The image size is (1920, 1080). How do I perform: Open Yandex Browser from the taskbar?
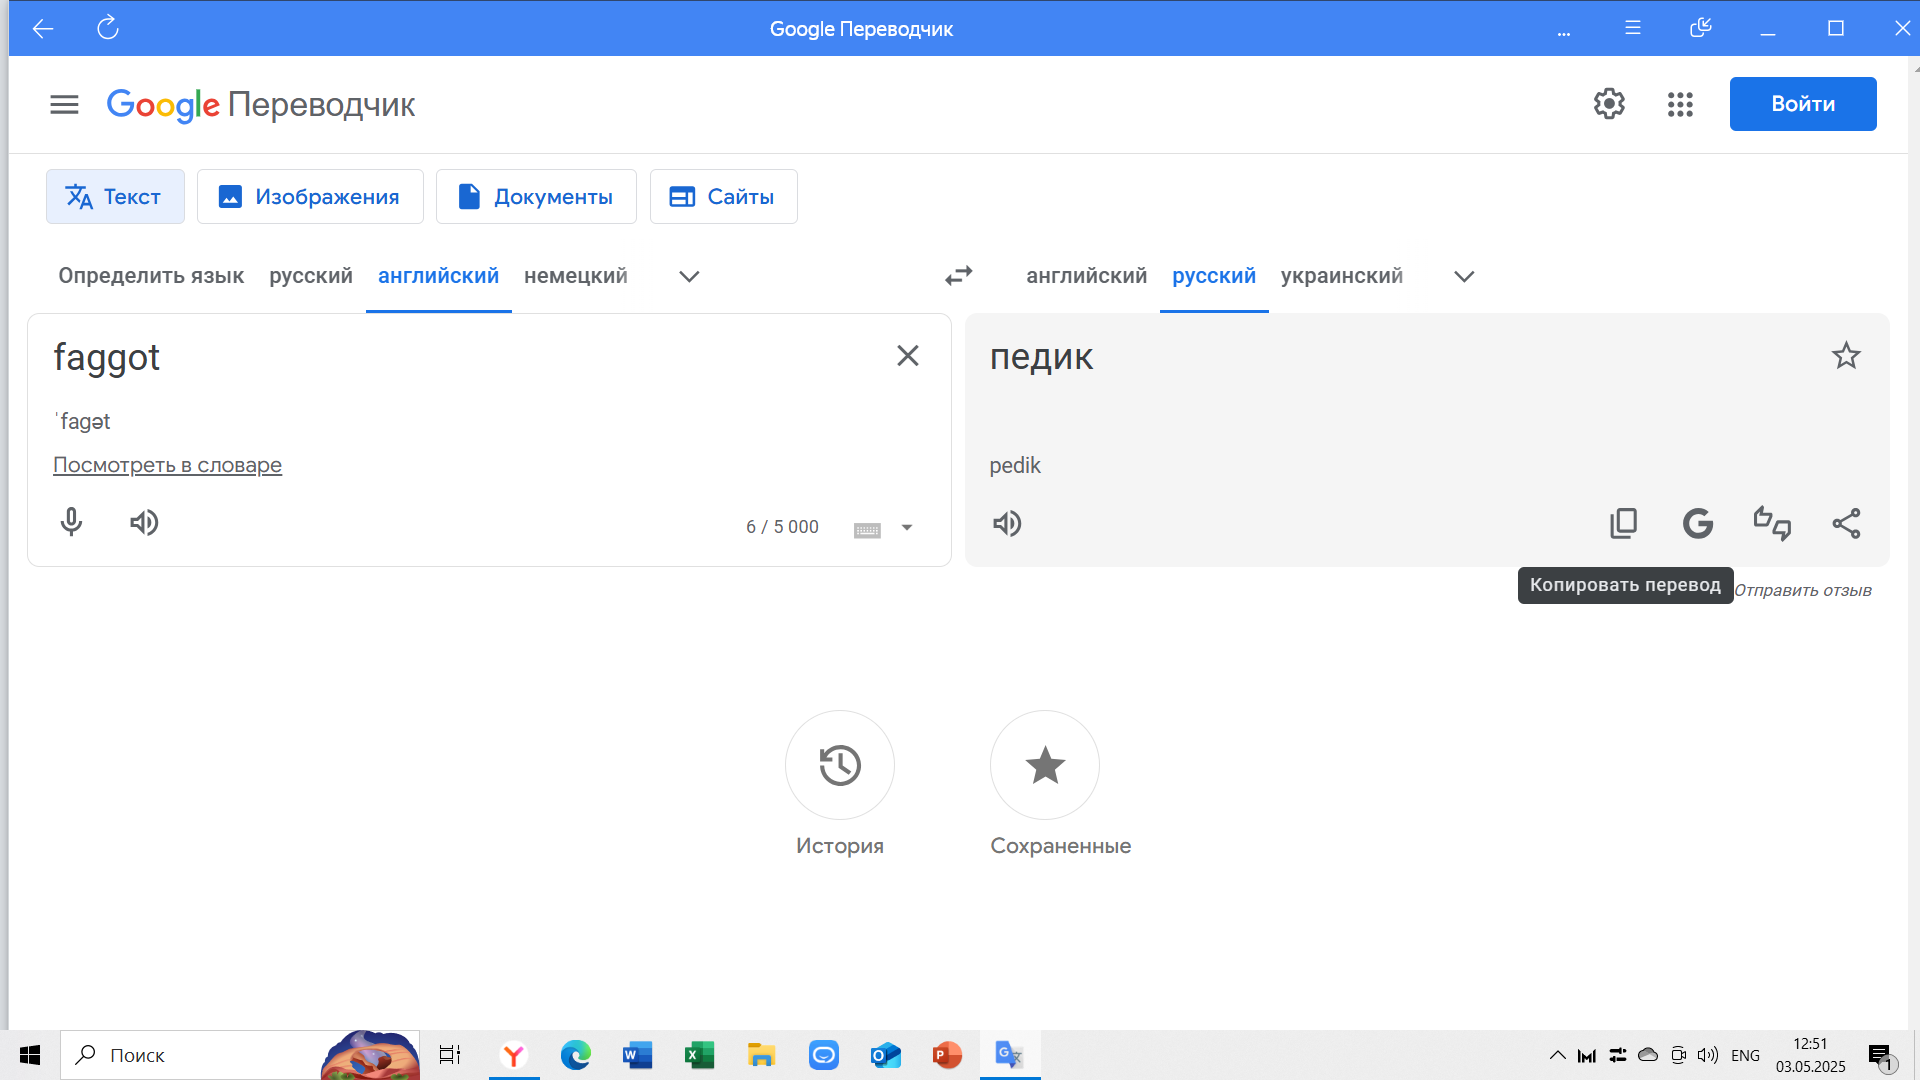(514, 1055)
